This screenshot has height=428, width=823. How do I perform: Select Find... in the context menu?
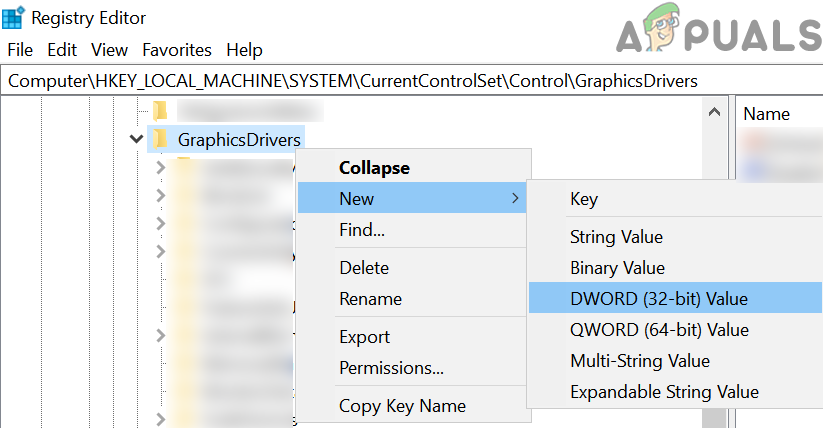[x=362, y=230]
